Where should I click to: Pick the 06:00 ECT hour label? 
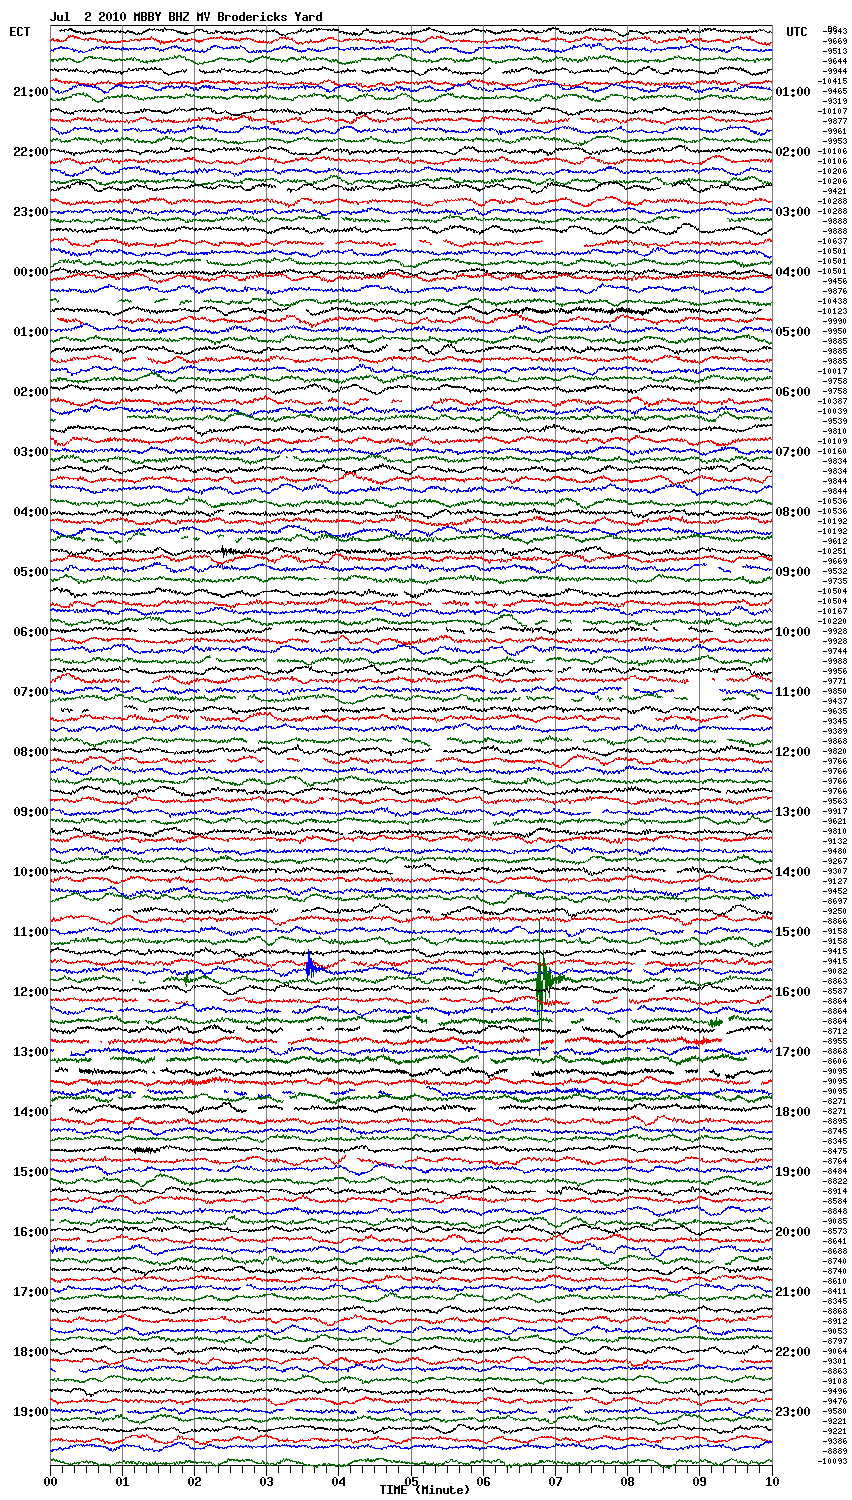(x=31, y=632)
